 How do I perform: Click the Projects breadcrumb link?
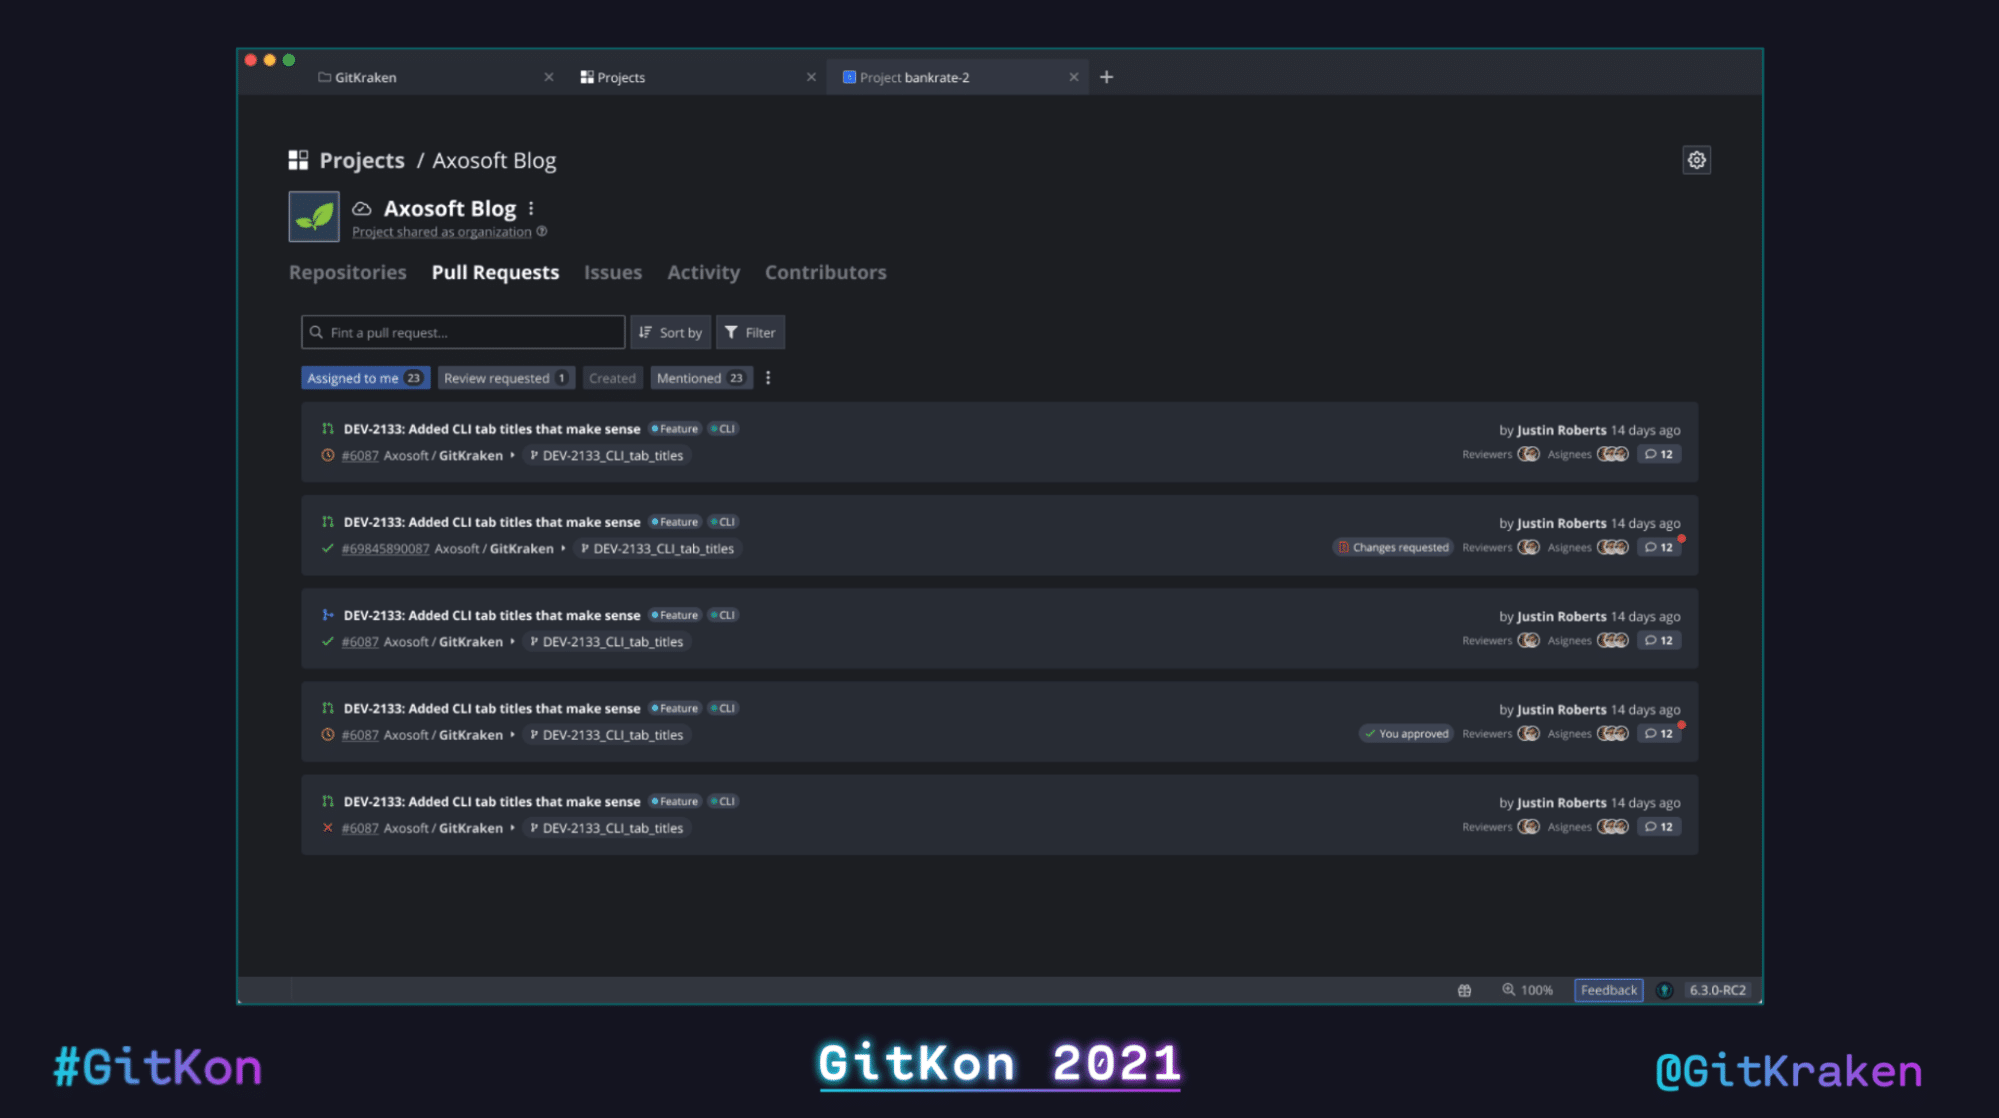[362, 160]
